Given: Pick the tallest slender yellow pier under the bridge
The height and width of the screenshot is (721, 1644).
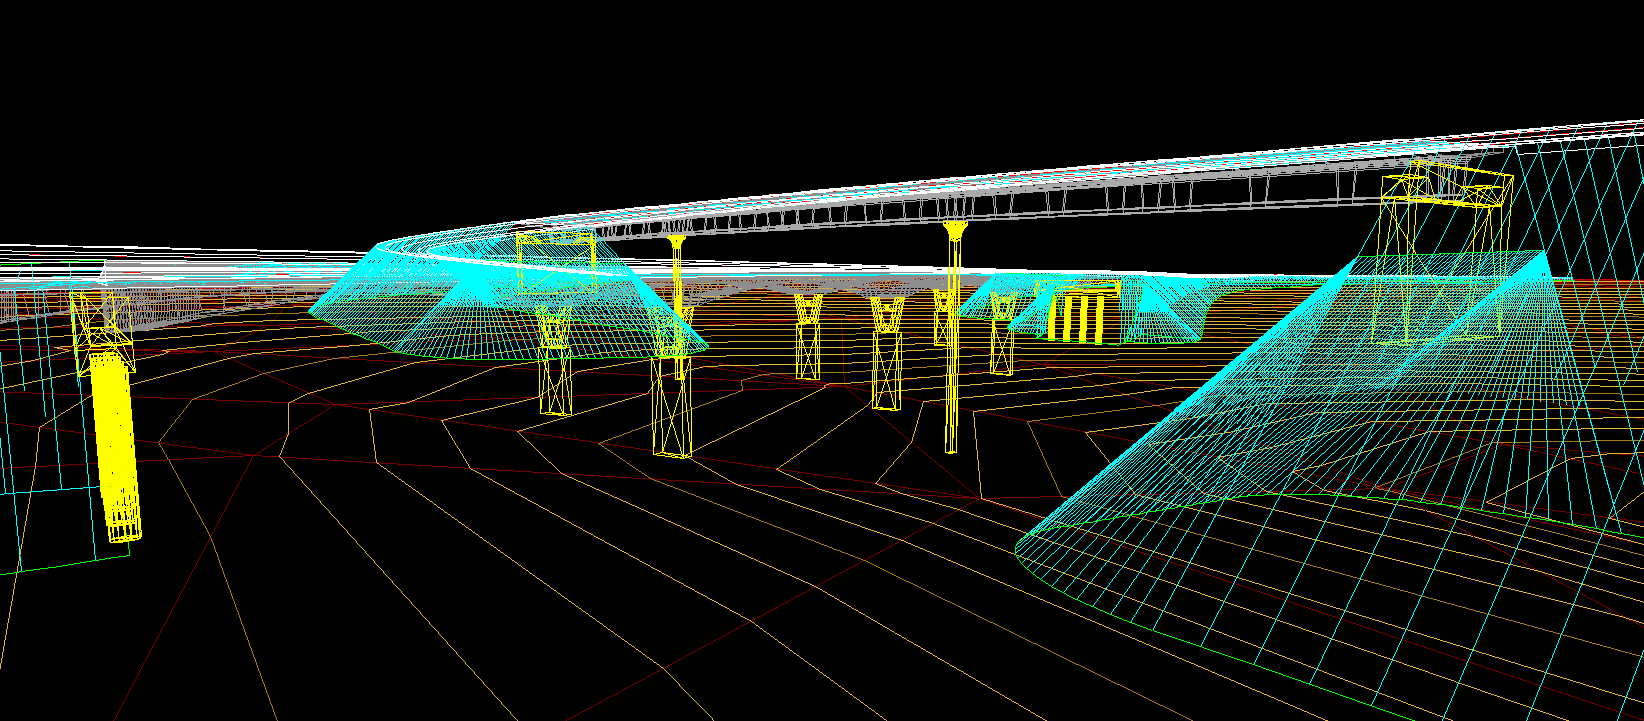Looking at the screenshot, I should tap(953, 338).
